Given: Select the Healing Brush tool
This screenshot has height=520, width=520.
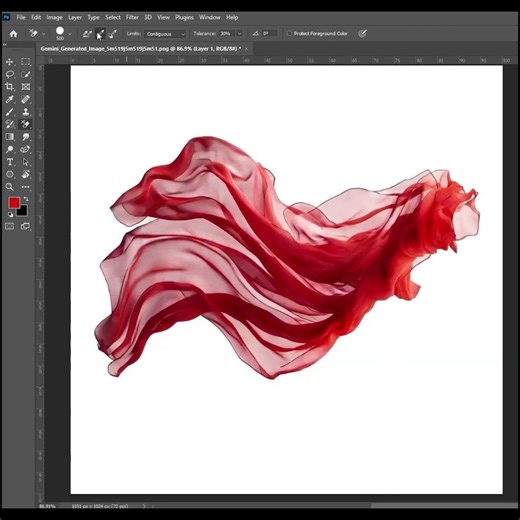Looking at the screenshot, I should [25, 99].
